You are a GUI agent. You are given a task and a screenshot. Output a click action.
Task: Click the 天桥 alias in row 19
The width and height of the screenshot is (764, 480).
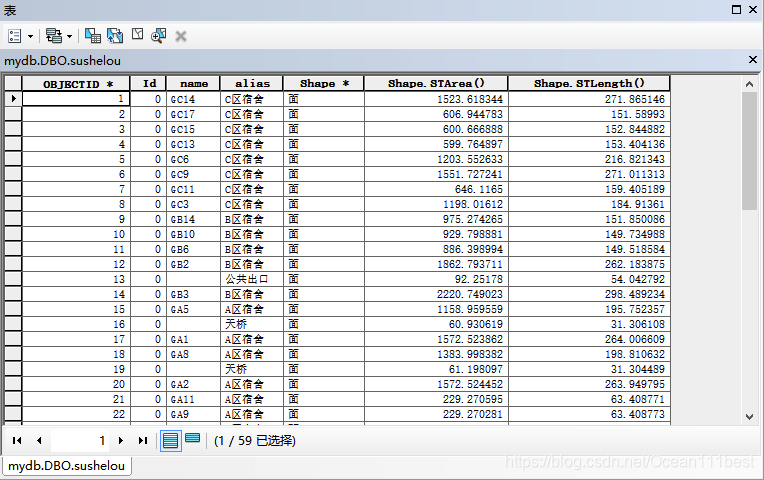251,369
